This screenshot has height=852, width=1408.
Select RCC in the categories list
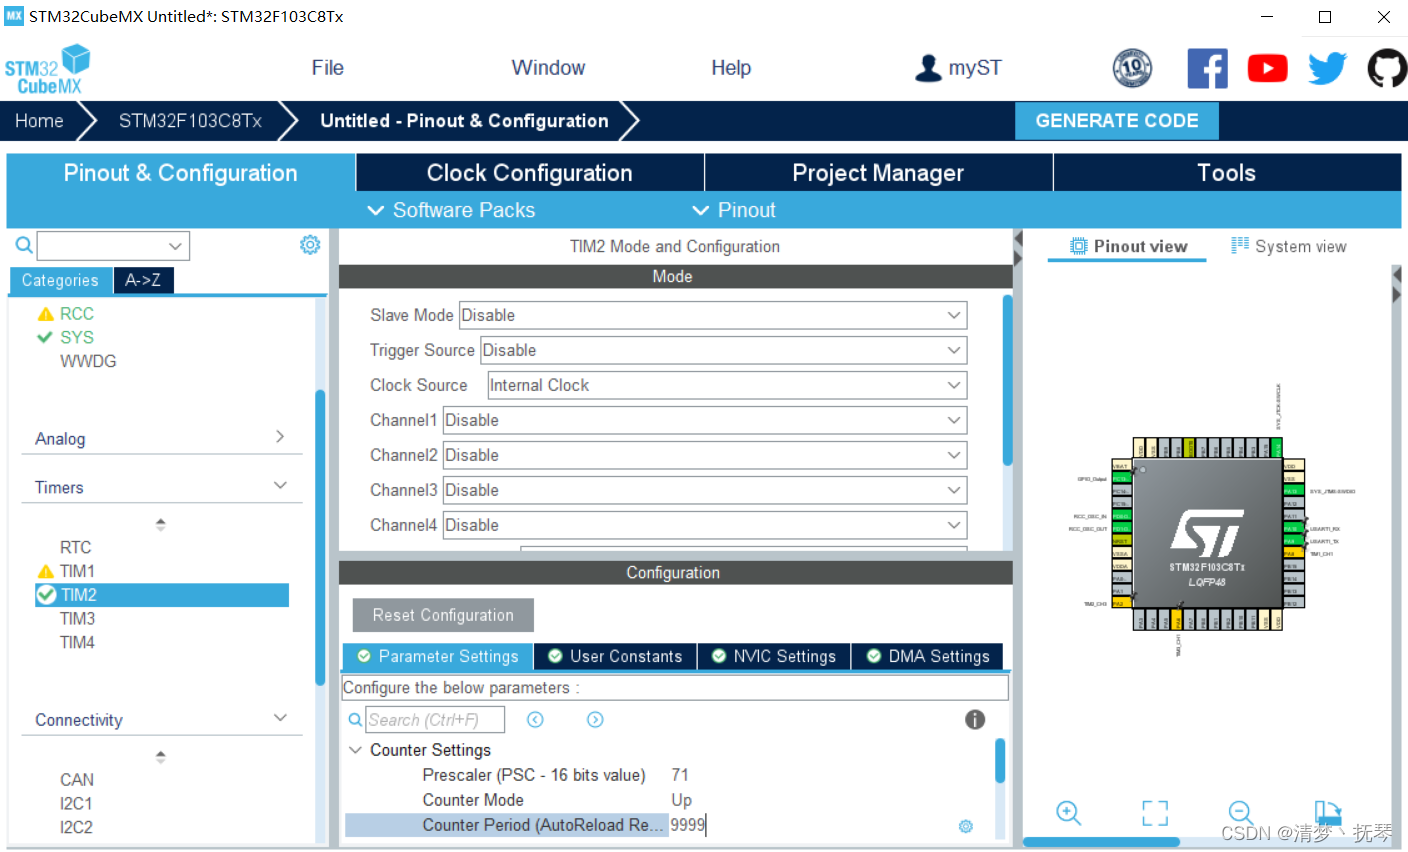click(76, 313)
